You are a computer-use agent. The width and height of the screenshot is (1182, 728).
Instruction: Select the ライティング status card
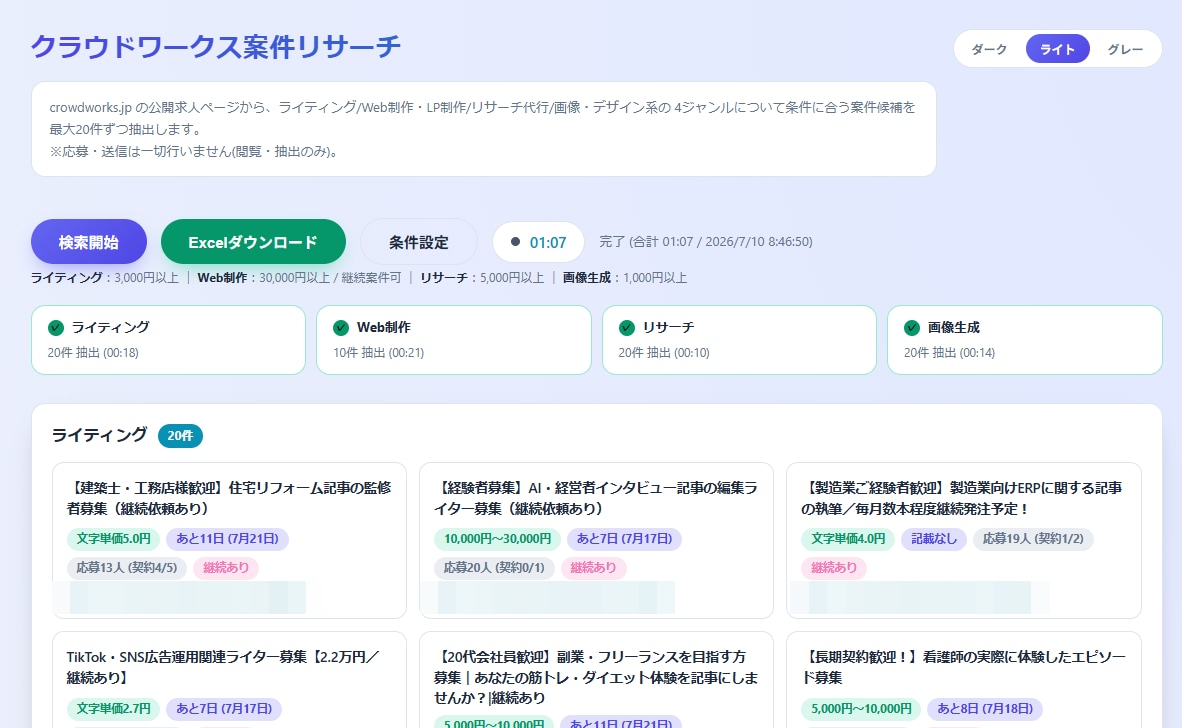[x=168, y=340]
